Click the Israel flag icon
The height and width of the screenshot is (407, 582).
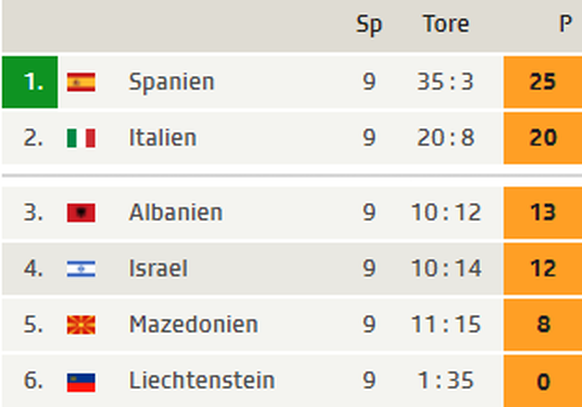(81, 269)
